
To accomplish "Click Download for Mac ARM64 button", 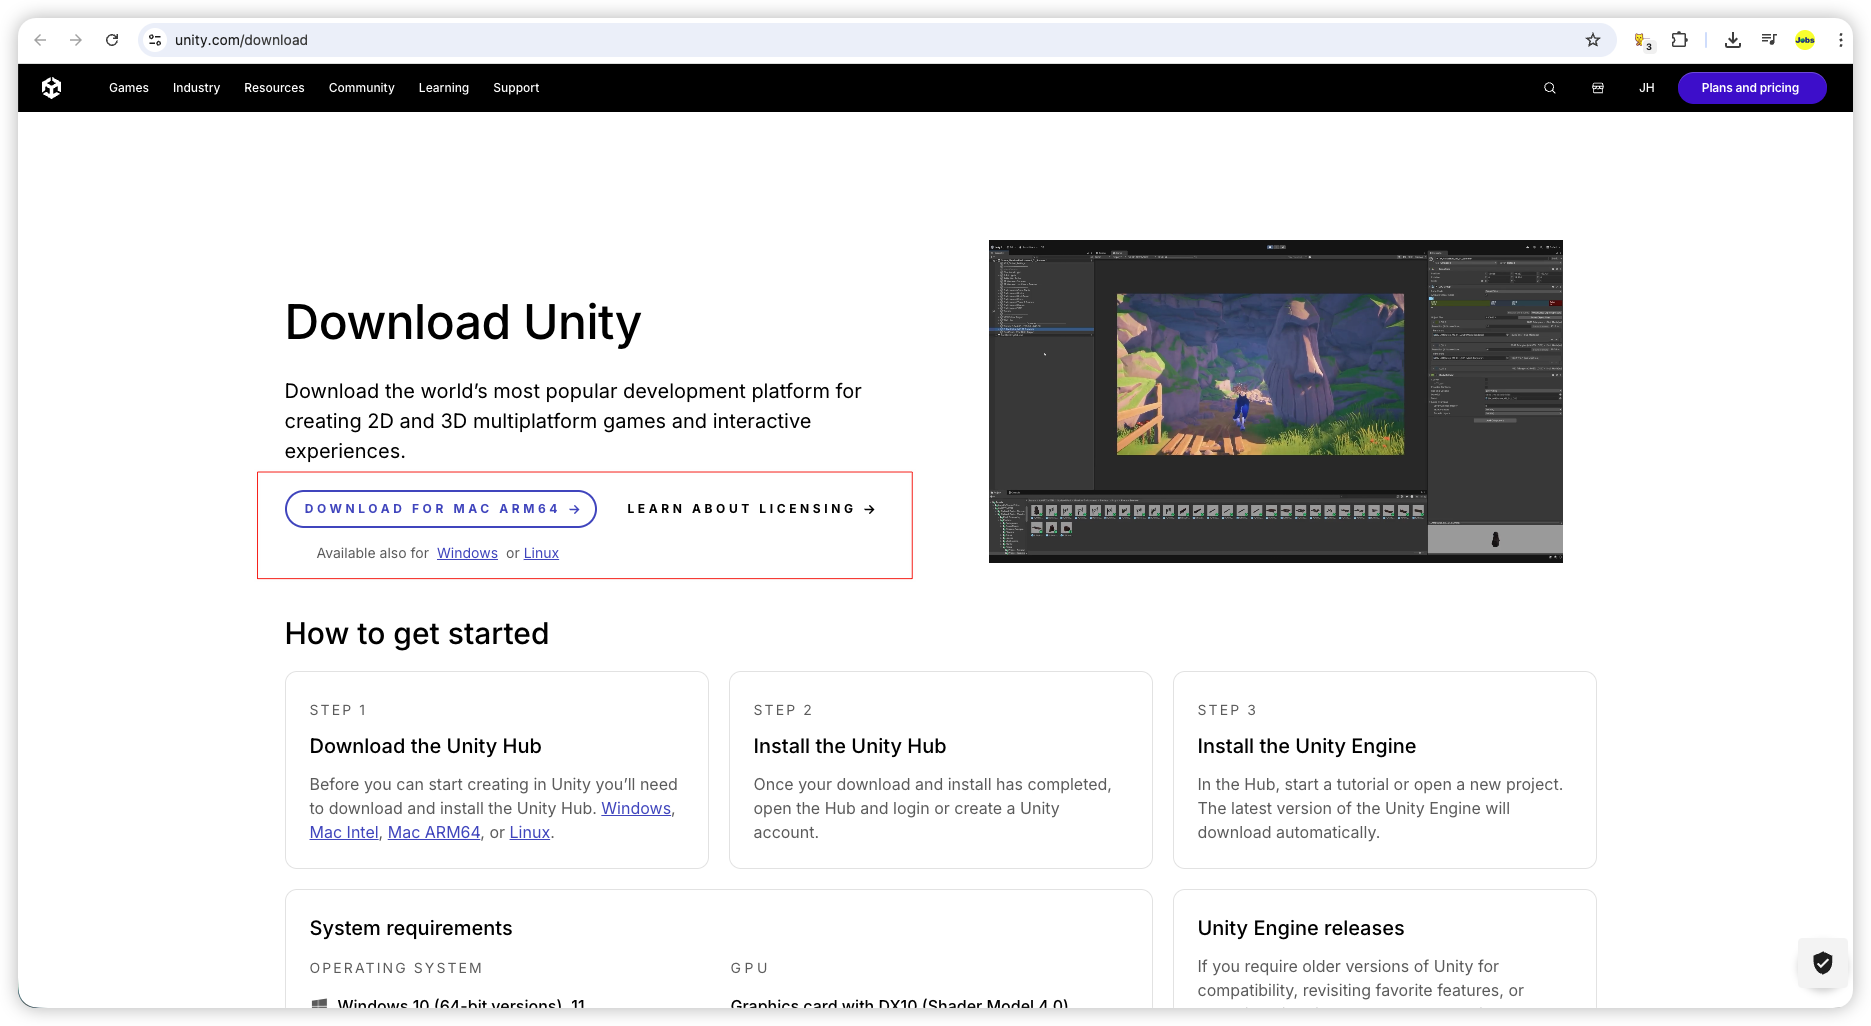I will pyautogui.click(x=441, y=509).
